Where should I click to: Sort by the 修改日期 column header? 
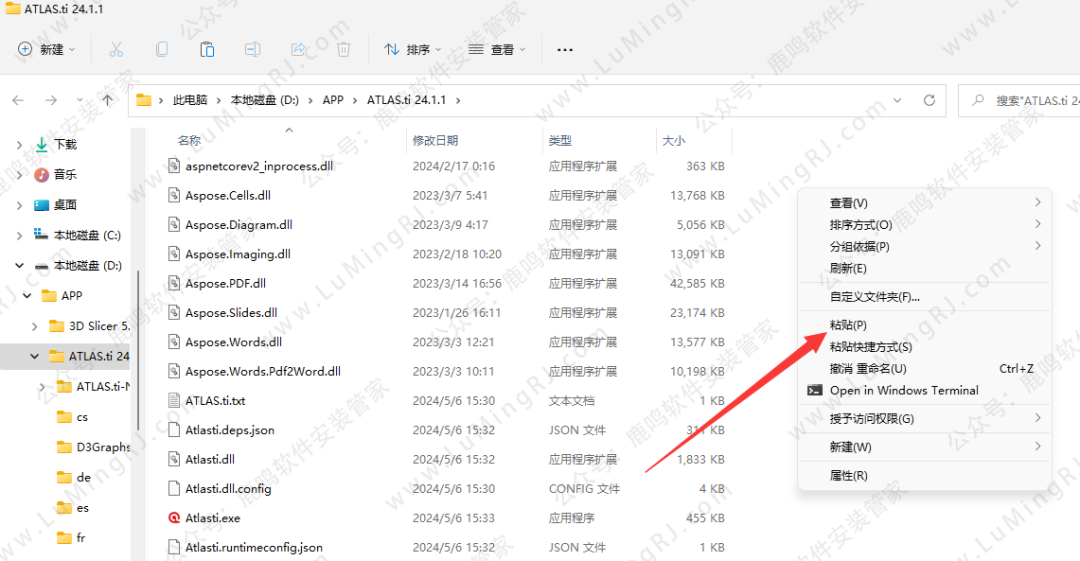(435, 141)
